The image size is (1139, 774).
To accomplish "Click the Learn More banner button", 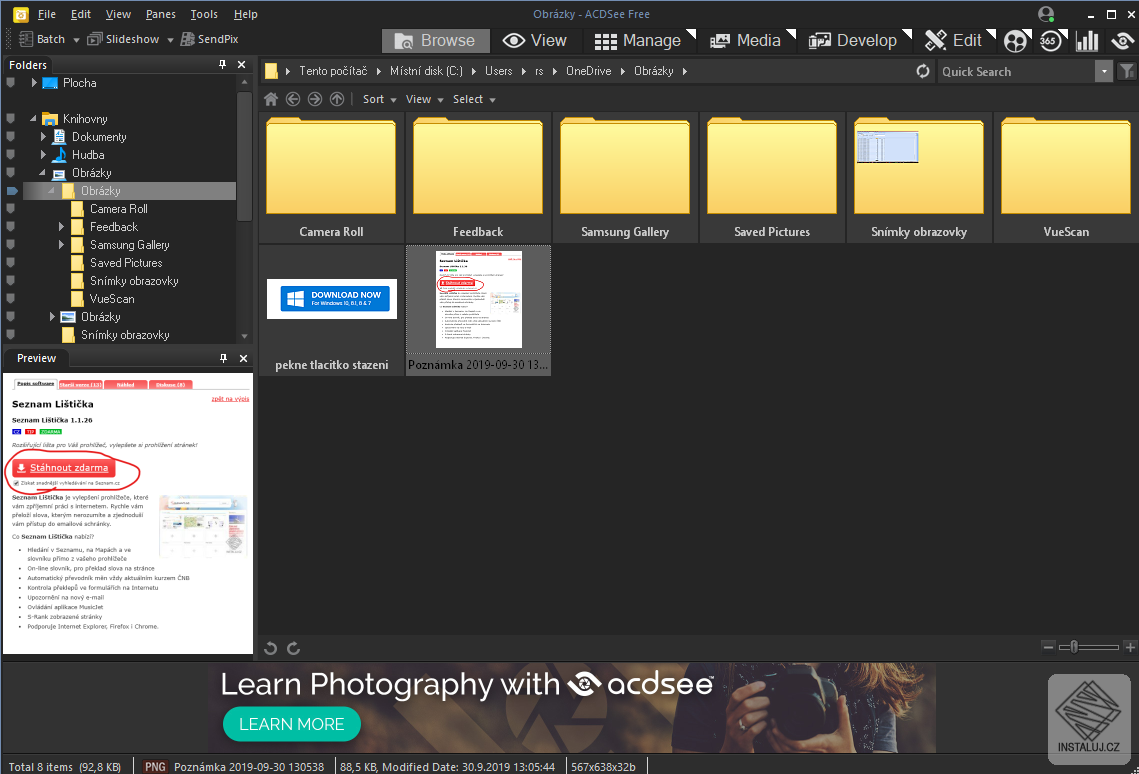I will click(291, 724).
